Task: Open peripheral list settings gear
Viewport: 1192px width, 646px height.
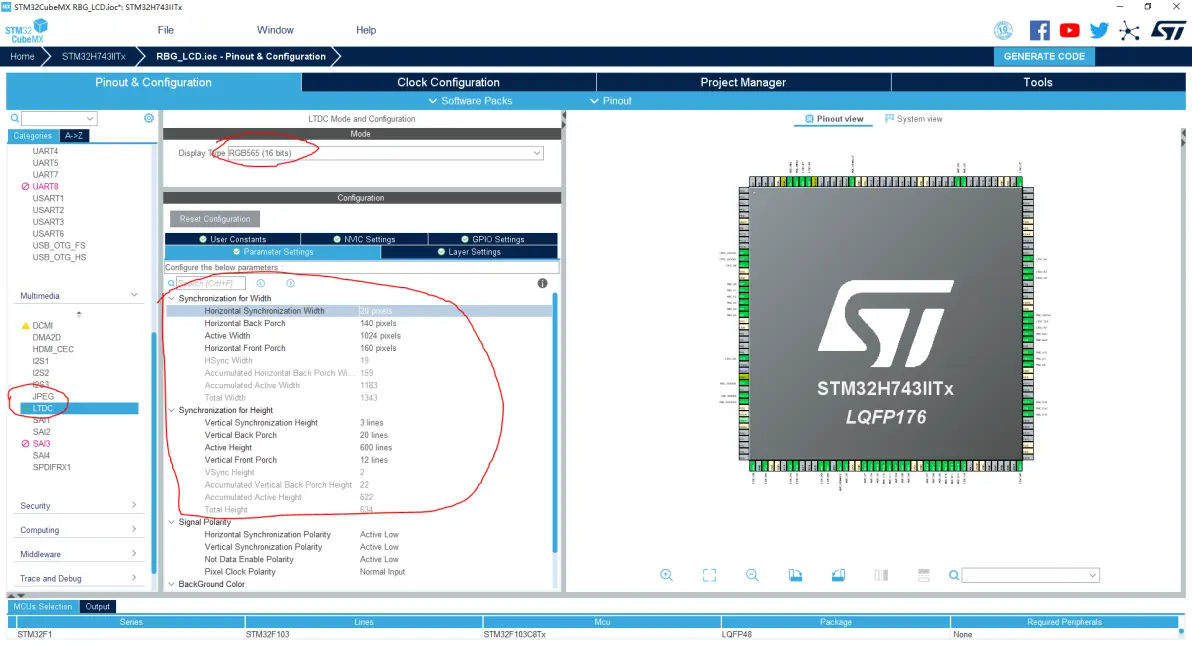Action: click(149, 118)
